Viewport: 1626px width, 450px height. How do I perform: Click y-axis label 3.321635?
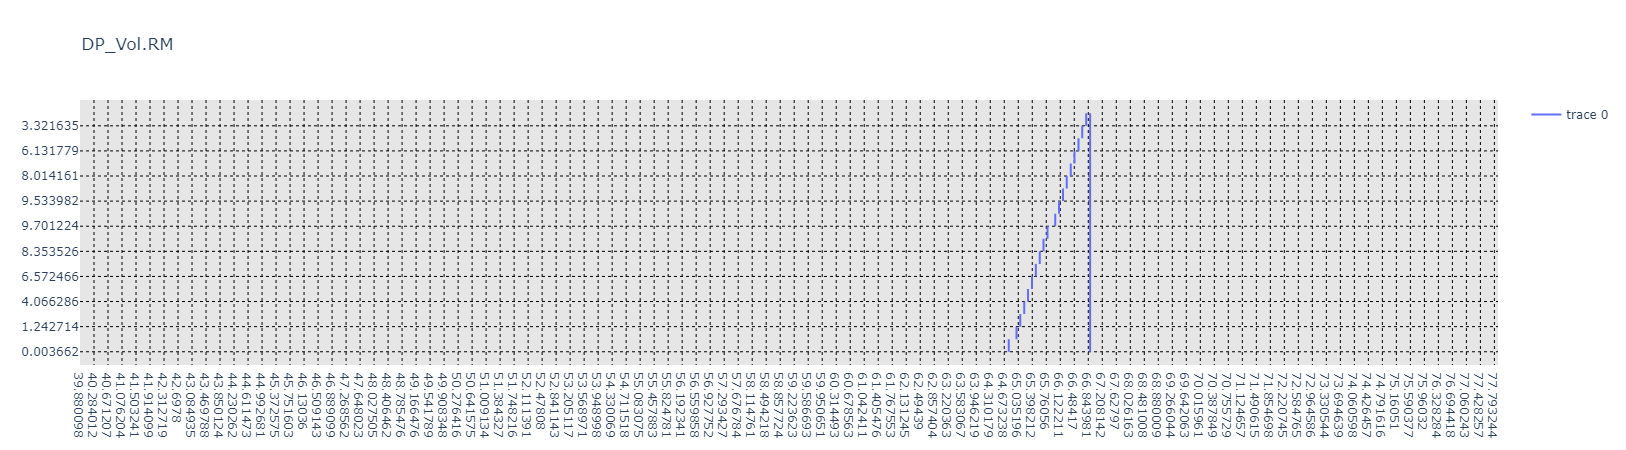coord(50,125)
